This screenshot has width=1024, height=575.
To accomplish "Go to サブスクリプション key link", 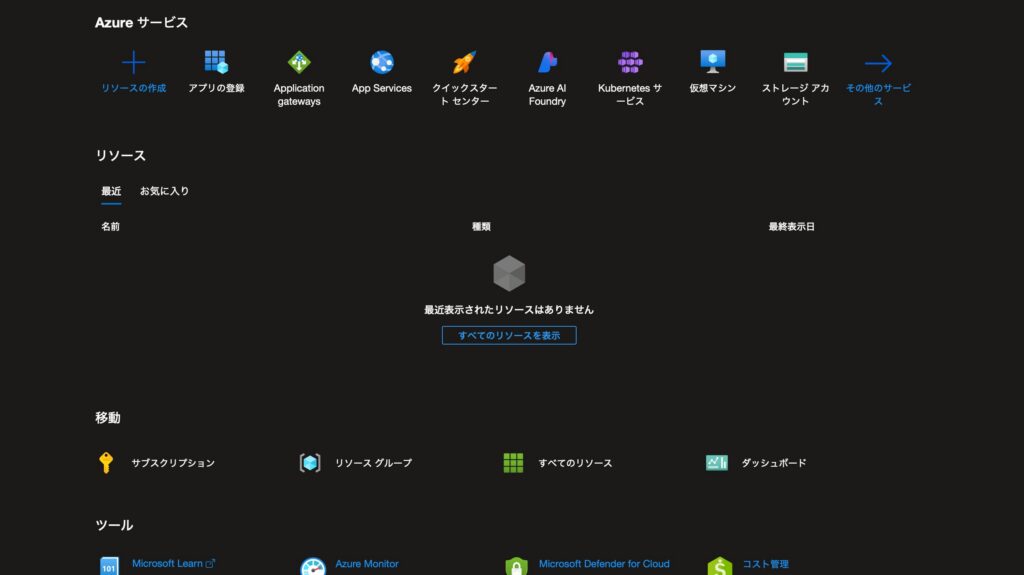I will [172, 463].
